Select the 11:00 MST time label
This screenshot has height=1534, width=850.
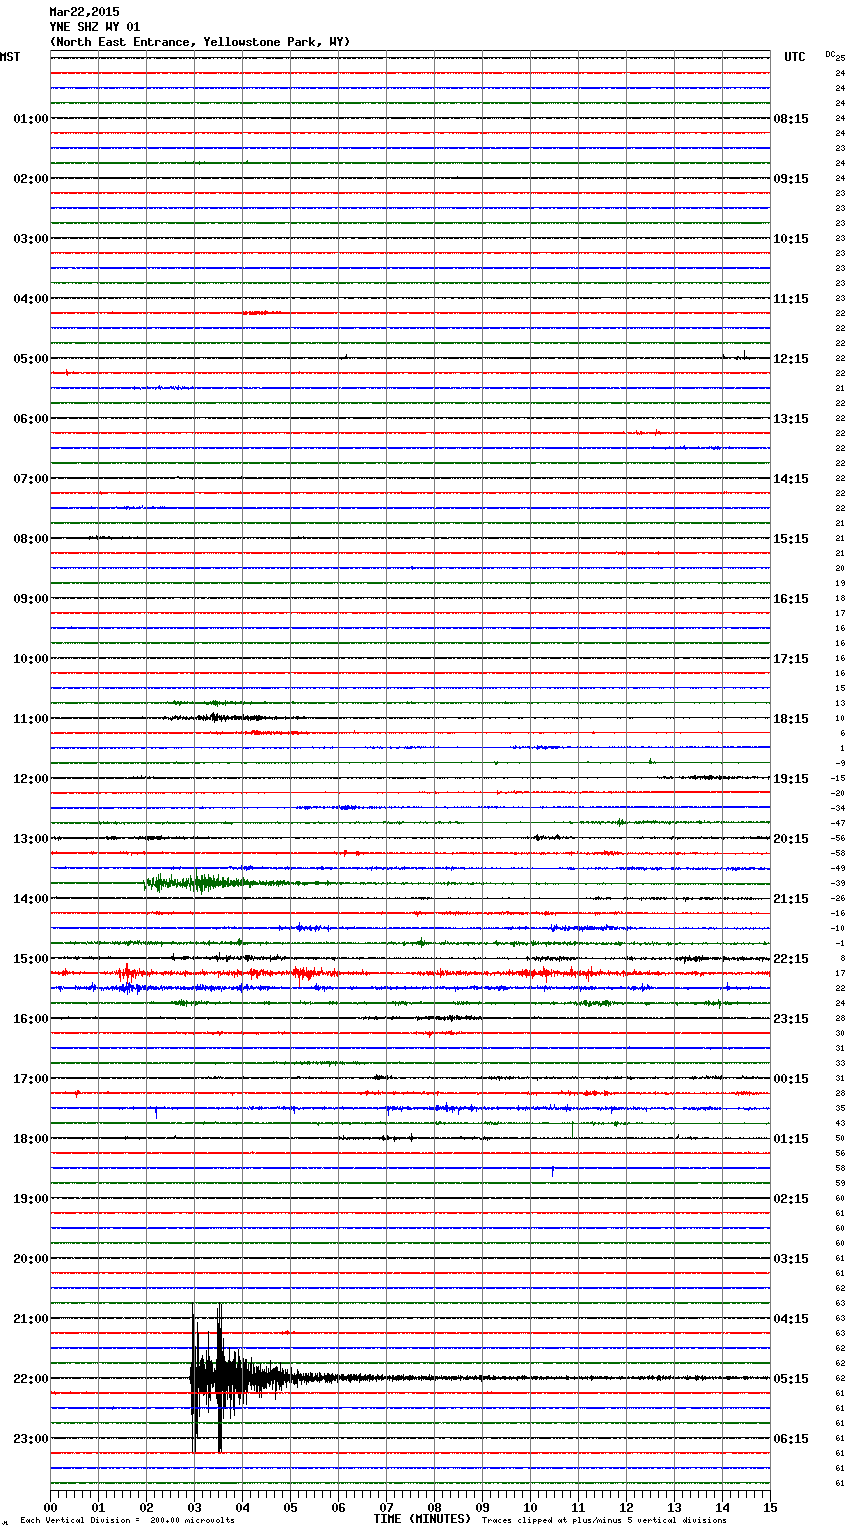pyautogui.click(x=31, y=719)
